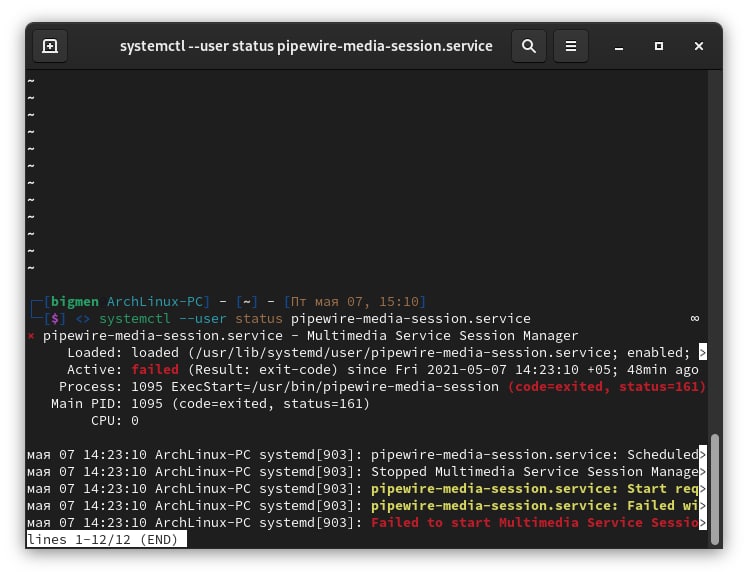Click the yellow 'Failed wi' log line
This screenshot has width=748, height=577.
pos(366,505)
